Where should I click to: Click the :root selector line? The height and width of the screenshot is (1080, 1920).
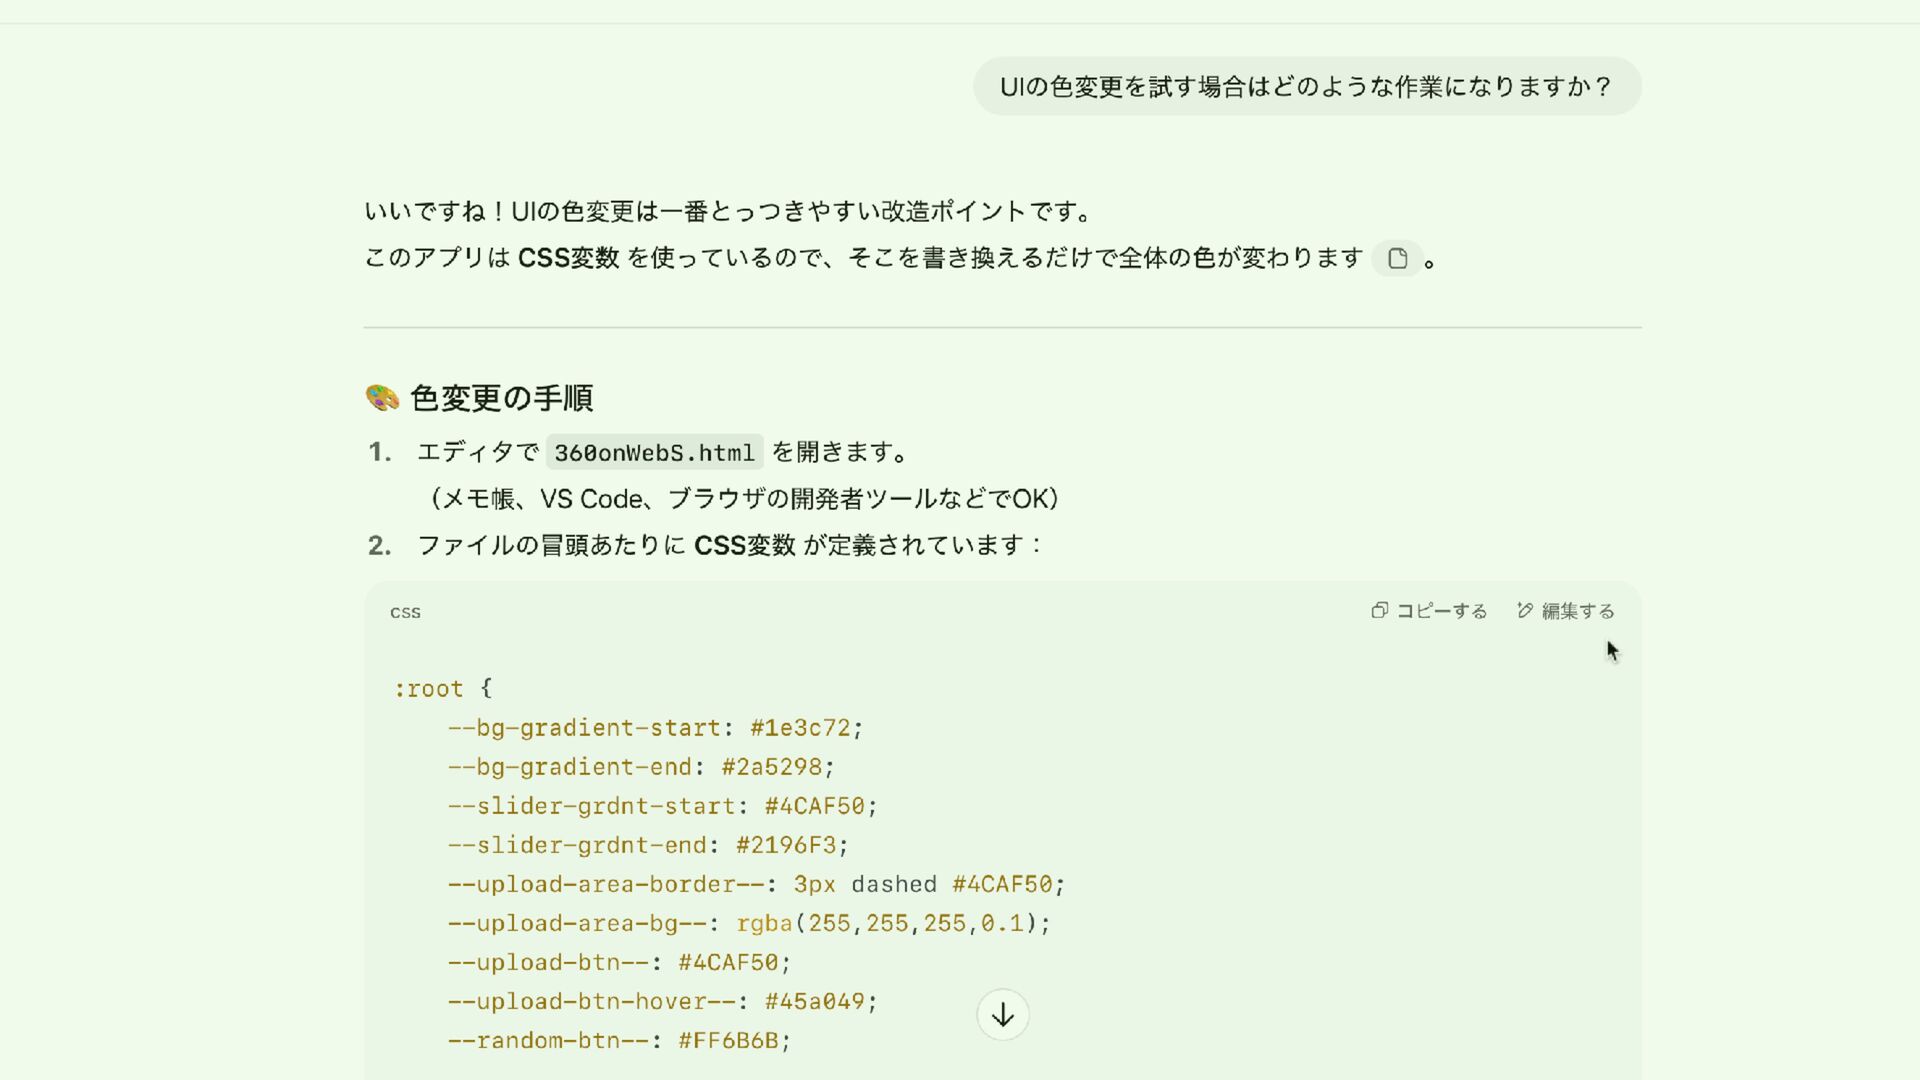[443, 689]
